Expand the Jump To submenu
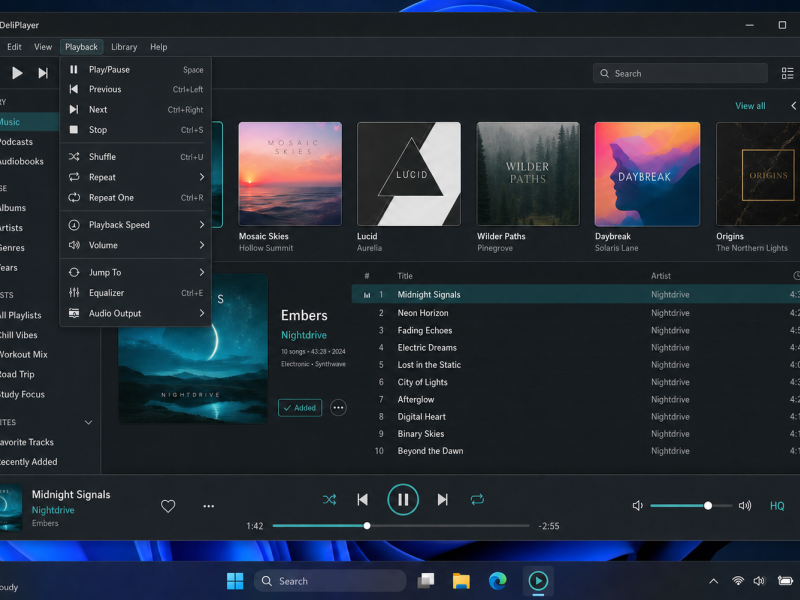800x600 pixels. [x=136, y=272]
